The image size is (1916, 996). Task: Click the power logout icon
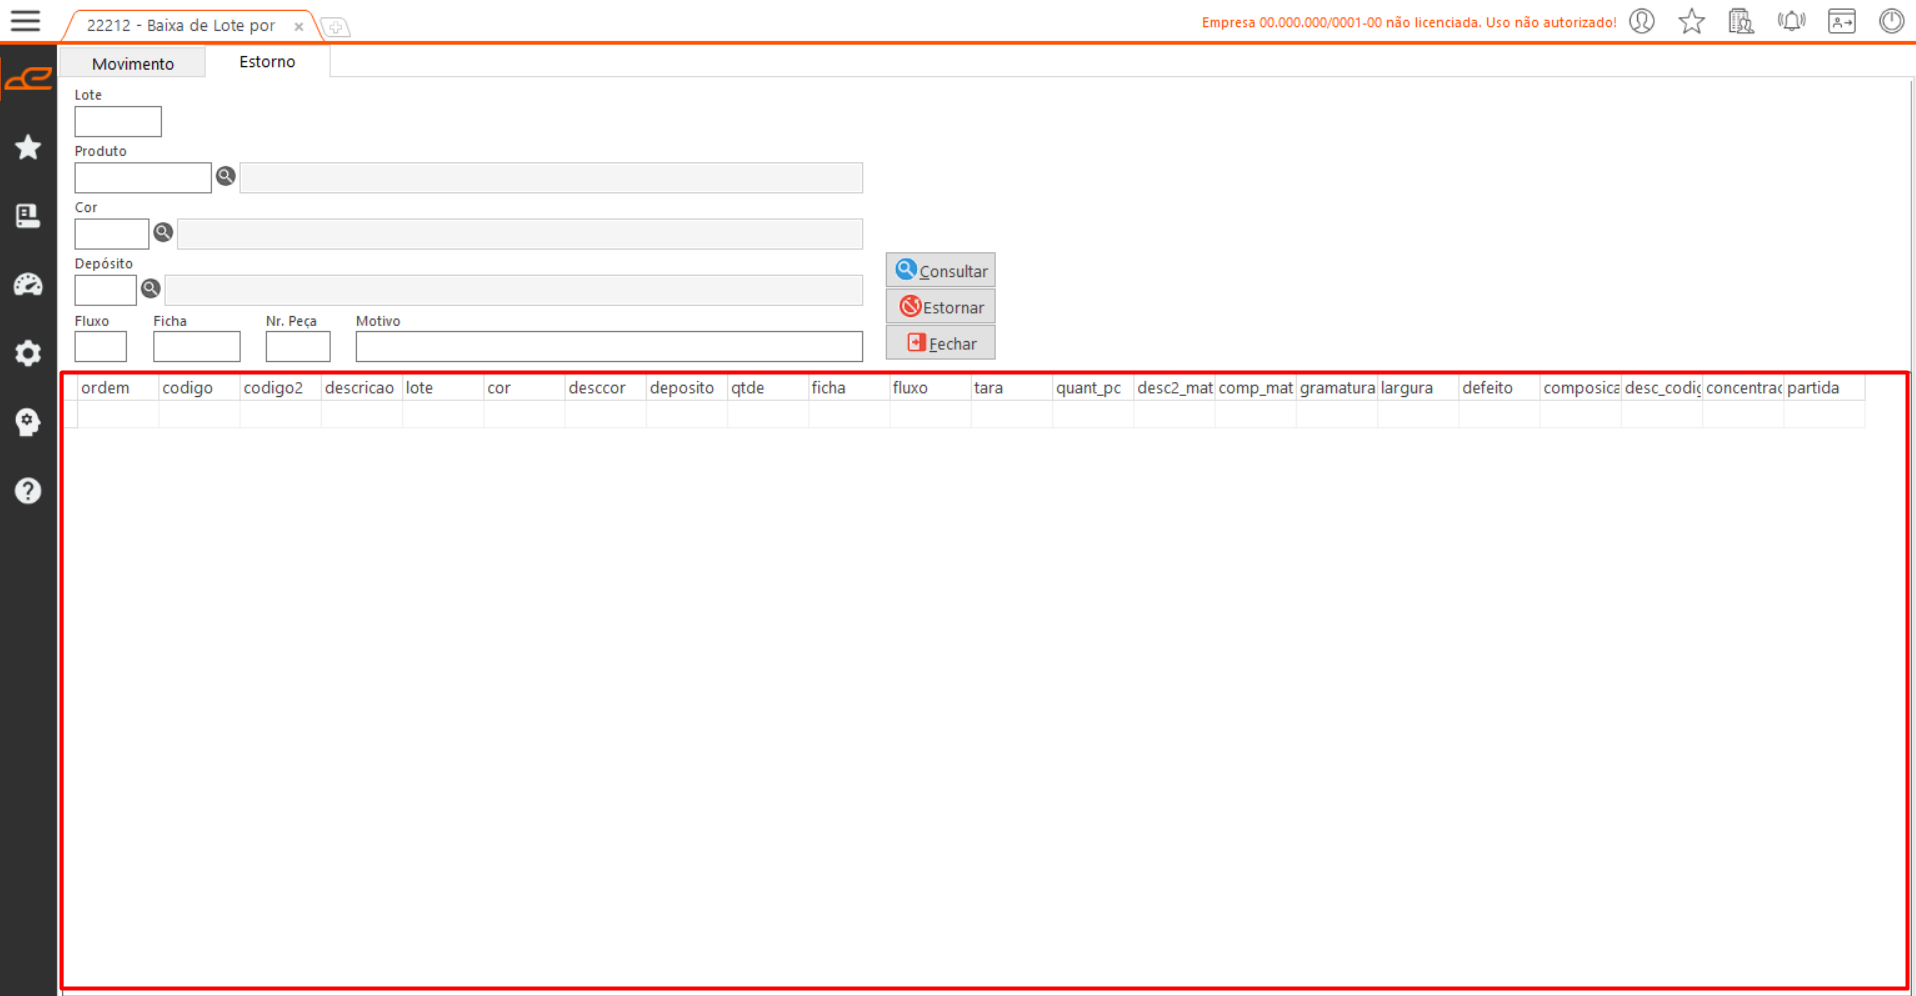point(1891,21)
